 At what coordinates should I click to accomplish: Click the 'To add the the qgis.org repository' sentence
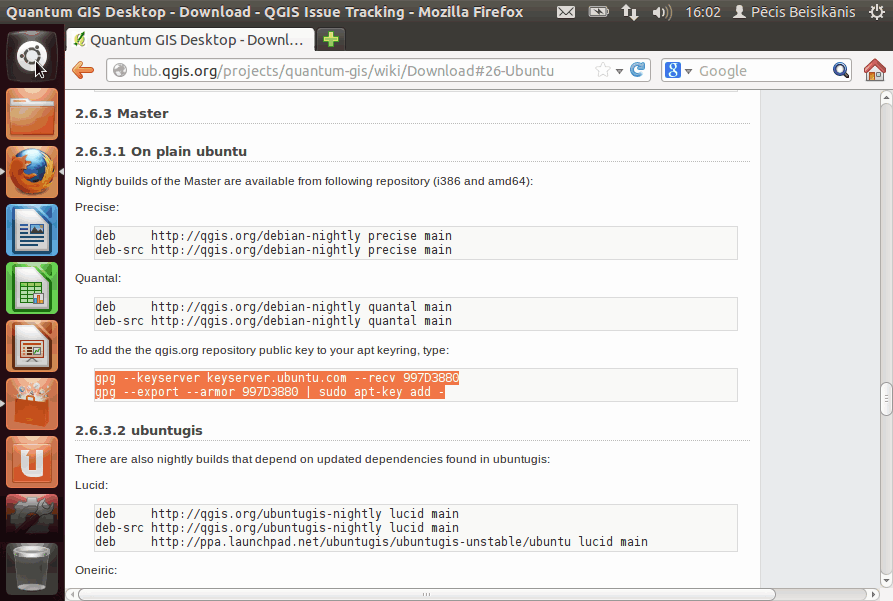262,350
